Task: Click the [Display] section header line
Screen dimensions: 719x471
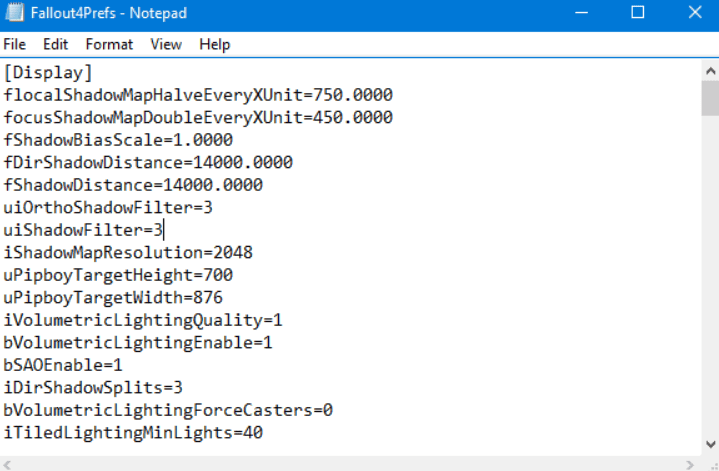Action: point(48,72)
